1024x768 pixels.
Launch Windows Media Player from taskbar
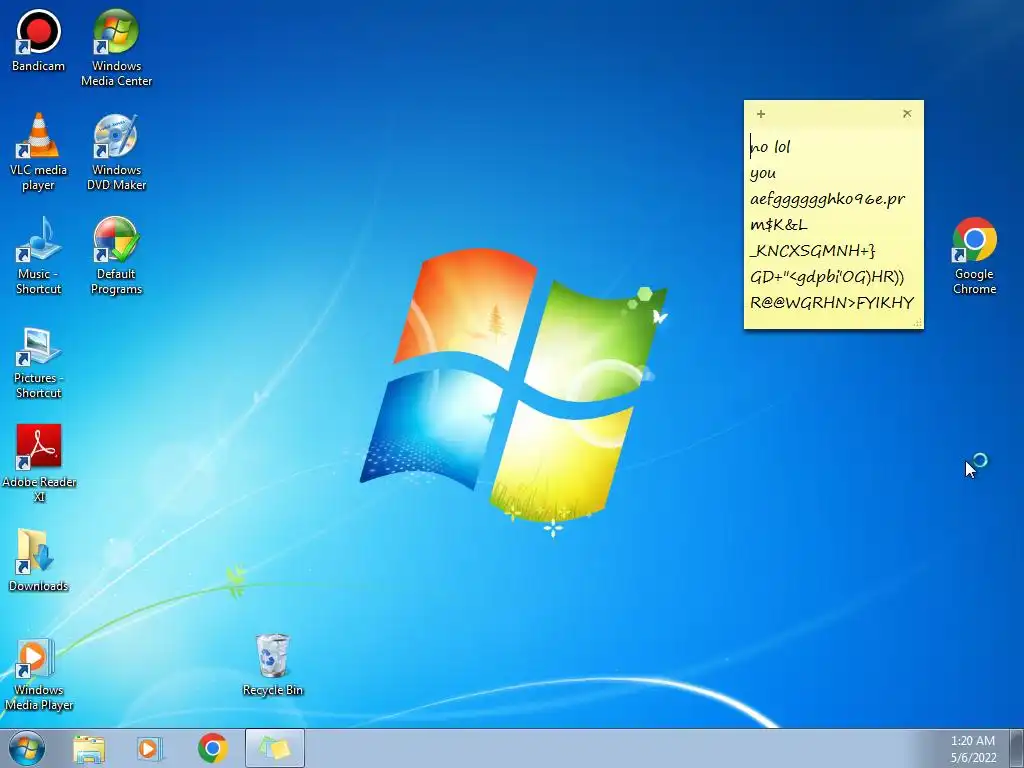coord(150,748)
